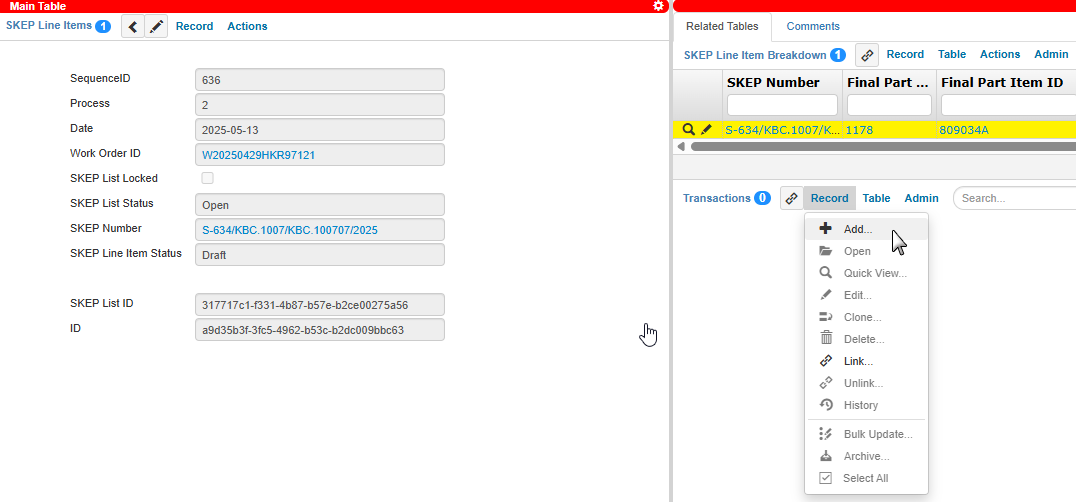Click the plus icon next to Add

point(826,229)
